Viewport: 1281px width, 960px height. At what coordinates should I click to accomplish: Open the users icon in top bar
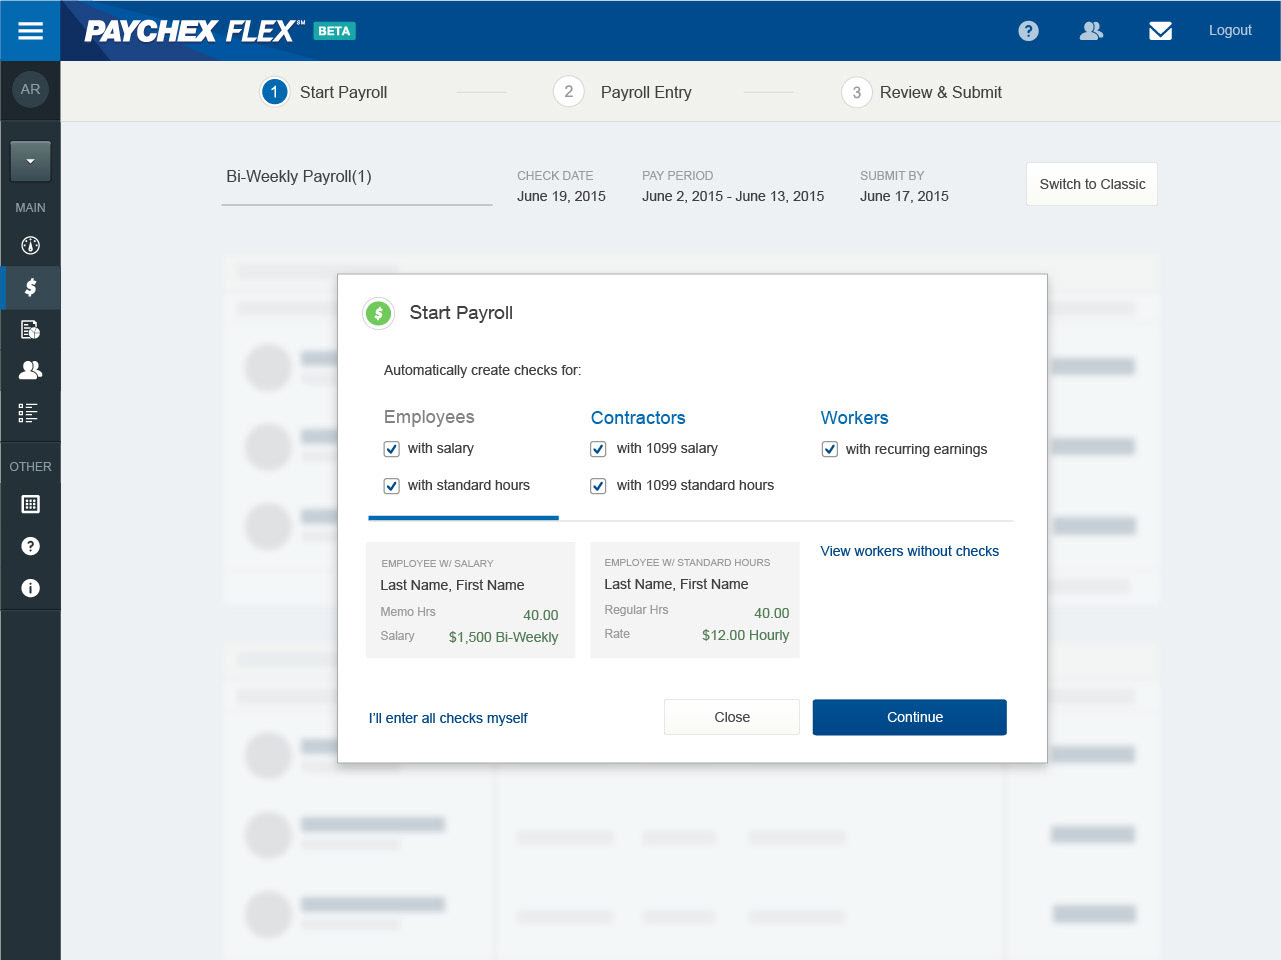click(x=1091, y=31)
